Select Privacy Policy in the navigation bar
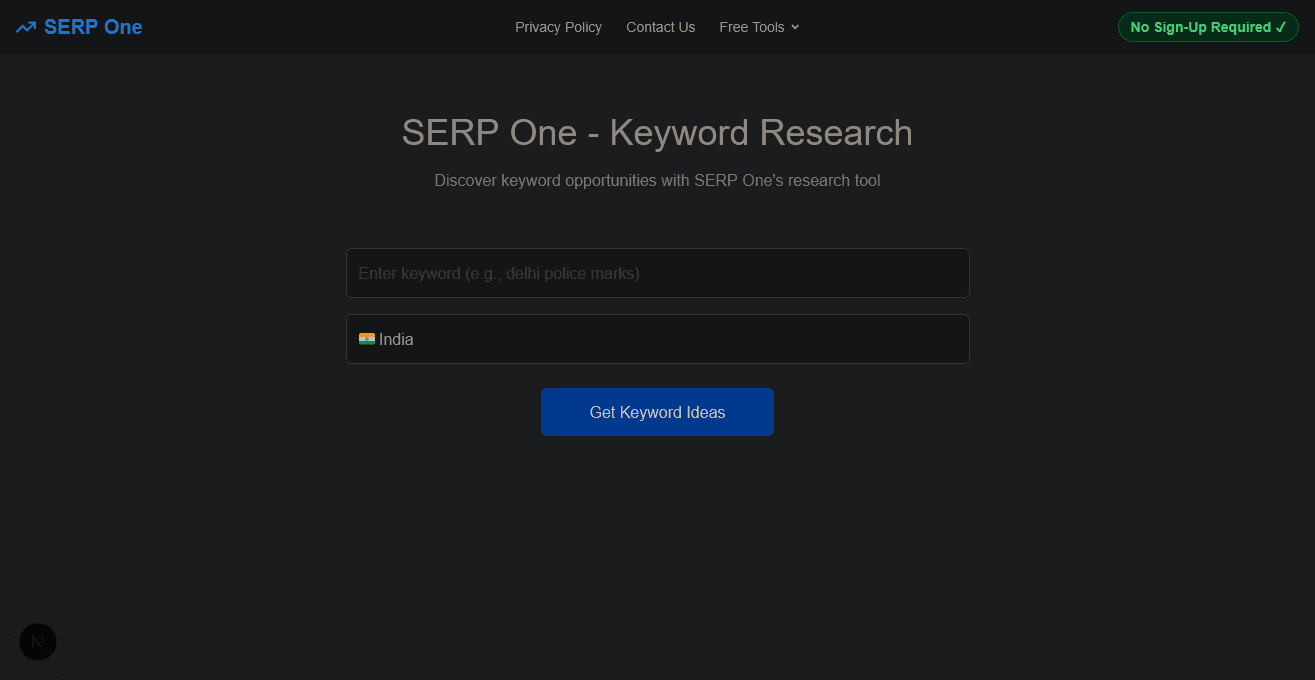1315x680 pixels. [x=558, y=27]
